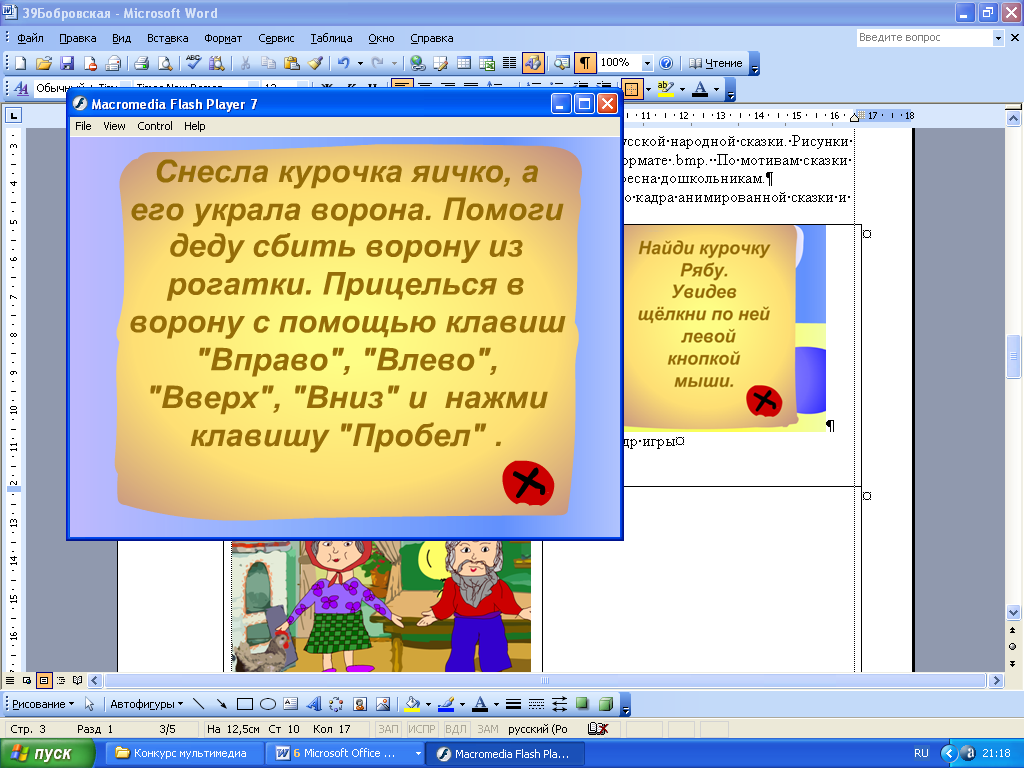Open the zoom 100% dropdown
This screenshot has width=1024, height=768.
point(647,63)
